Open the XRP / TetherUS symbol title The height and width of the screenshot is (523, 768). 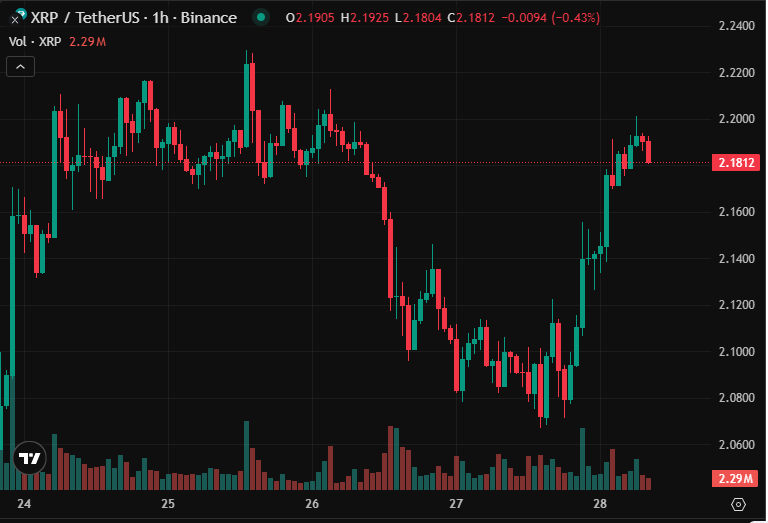(x=134, y=18)
